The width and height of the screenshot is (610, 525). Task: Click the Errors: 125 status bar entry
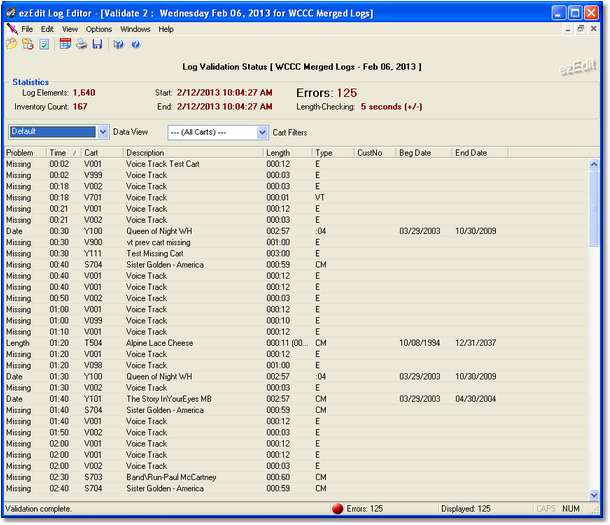click(365, 509)
